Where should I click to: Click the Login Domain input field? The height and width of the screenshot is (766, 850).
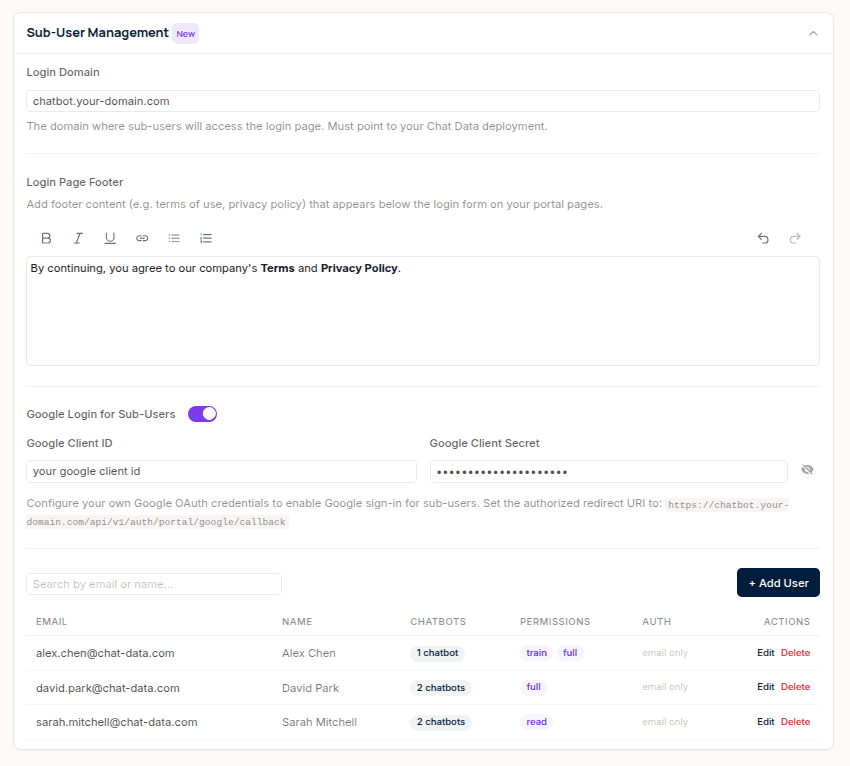(420, 100)
